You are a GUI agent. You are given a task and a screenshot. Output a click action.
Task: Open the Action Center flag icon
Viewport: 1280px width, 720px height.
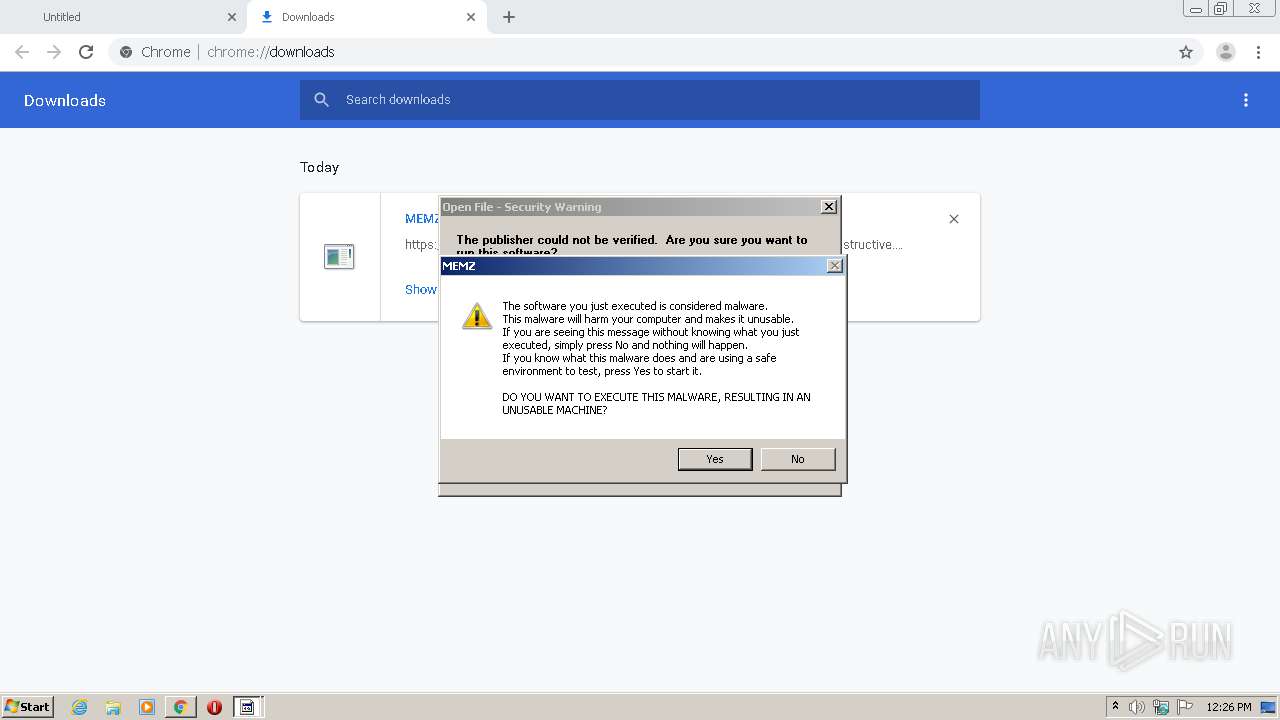(x=1185, y=707)
